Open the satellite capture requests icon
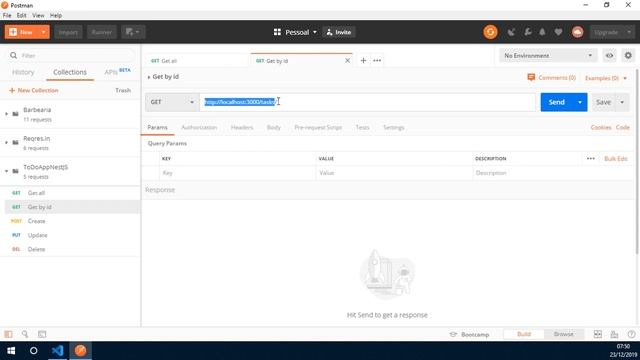This screenshot has width=640, height=360. click(x=511, y=32)
